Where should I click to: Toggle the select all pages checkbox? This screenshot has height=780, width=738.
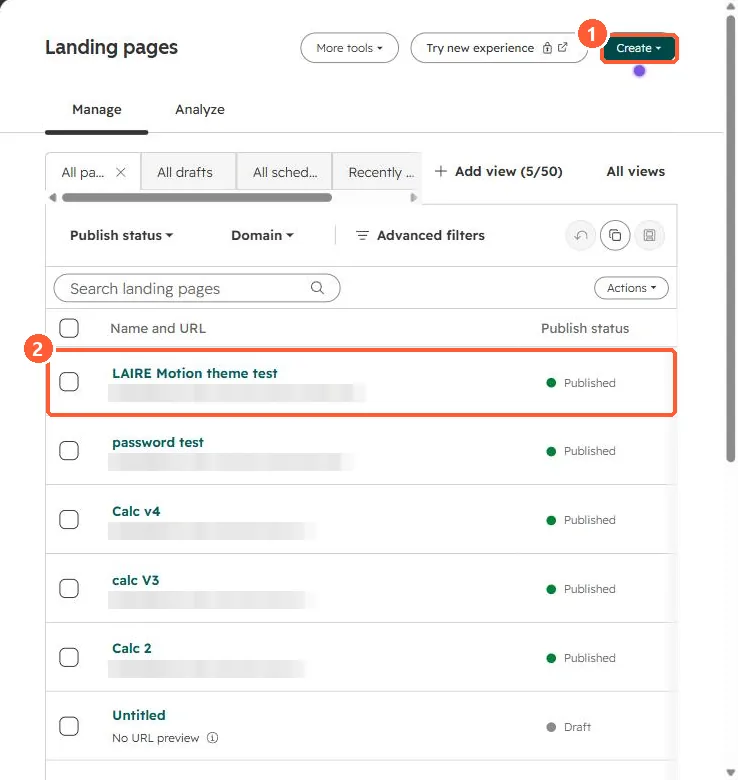point(69,328)
